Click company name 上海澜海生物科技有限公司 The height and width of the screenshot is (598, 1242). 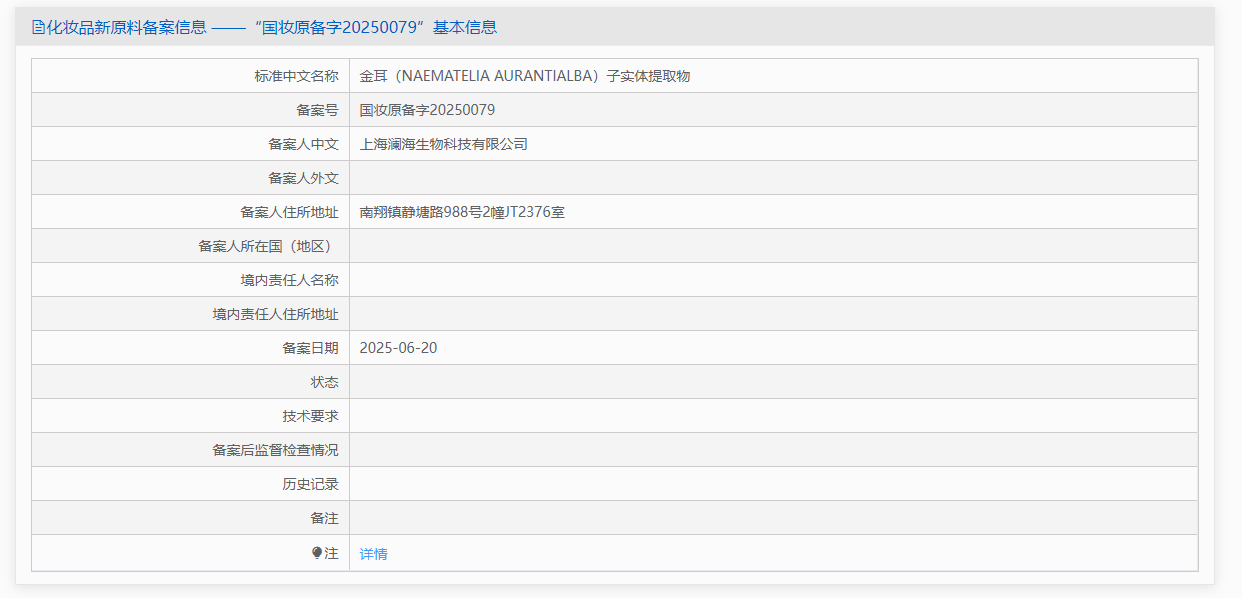(443, 144)
